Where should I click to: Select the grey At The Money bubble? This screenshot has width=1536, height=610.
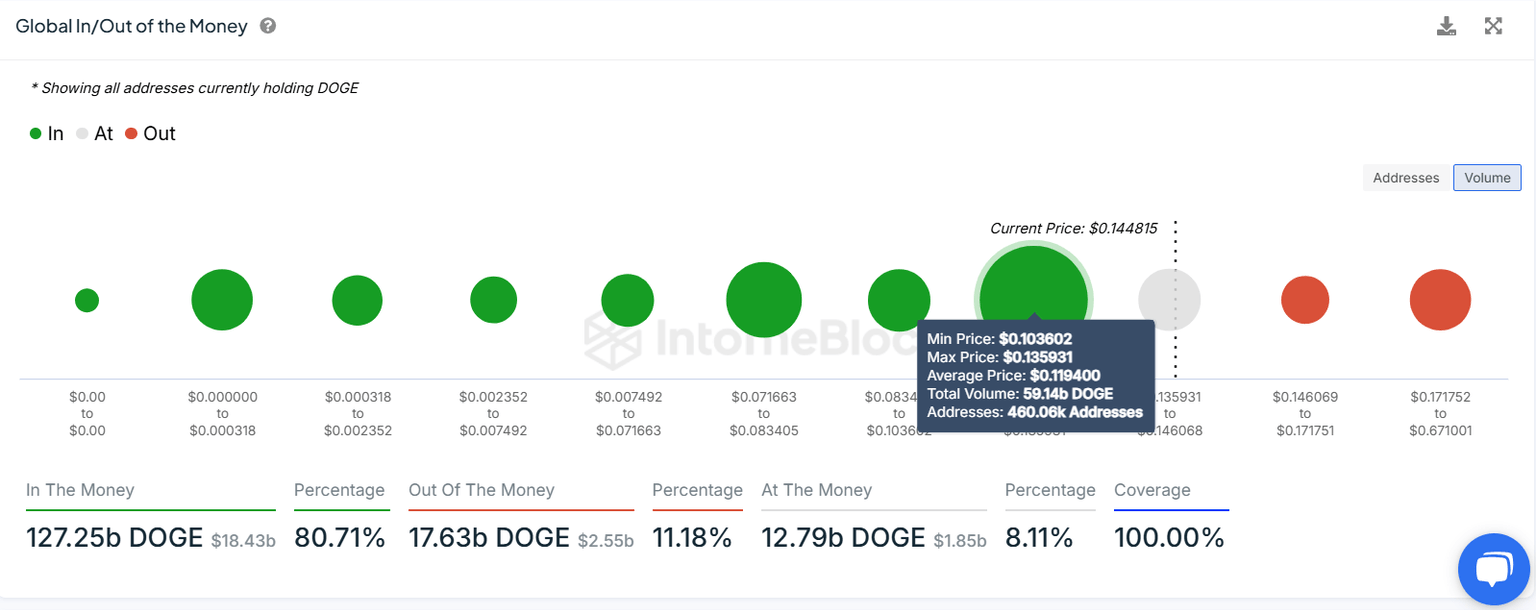[x=1169, y=298]
